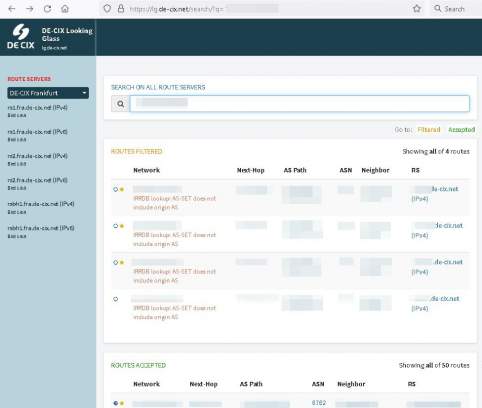This screenshot has height=408, width=482.
Task: Select rs1.fra.de-cix.net (IPv4) route server
Action: point(37,108)
